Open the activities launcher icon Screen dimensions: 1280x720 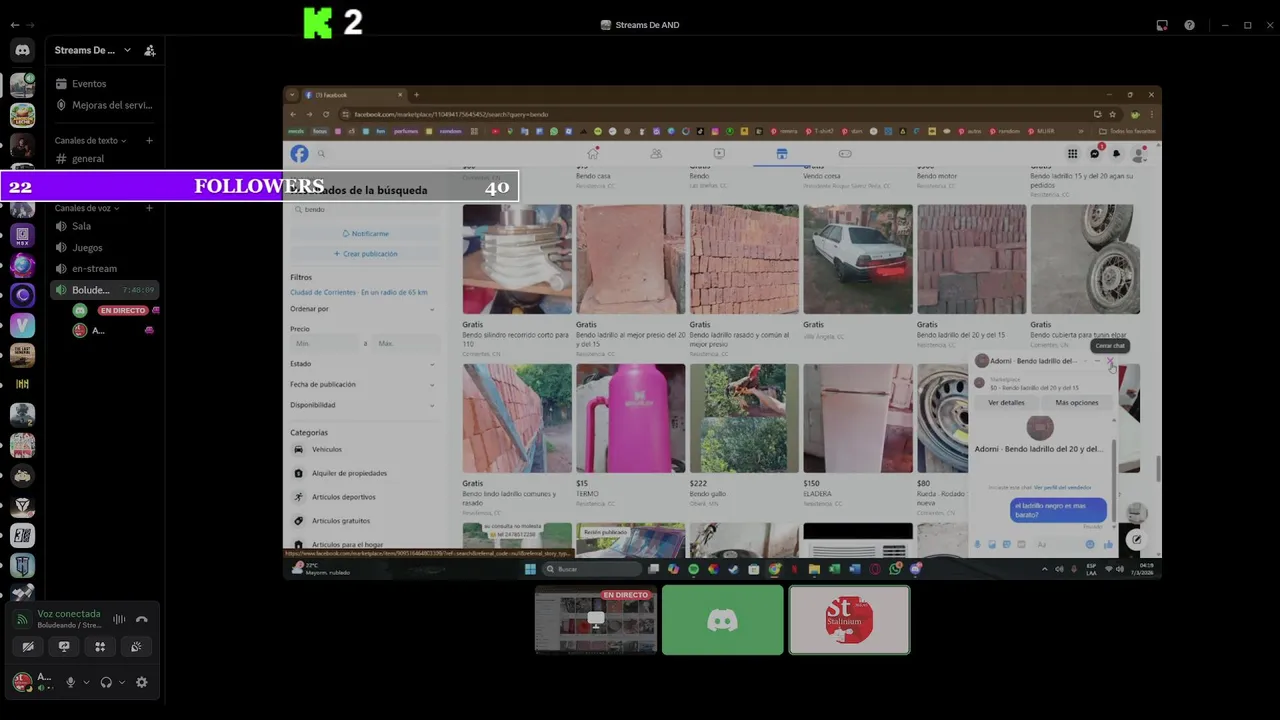tap(100, 647)
